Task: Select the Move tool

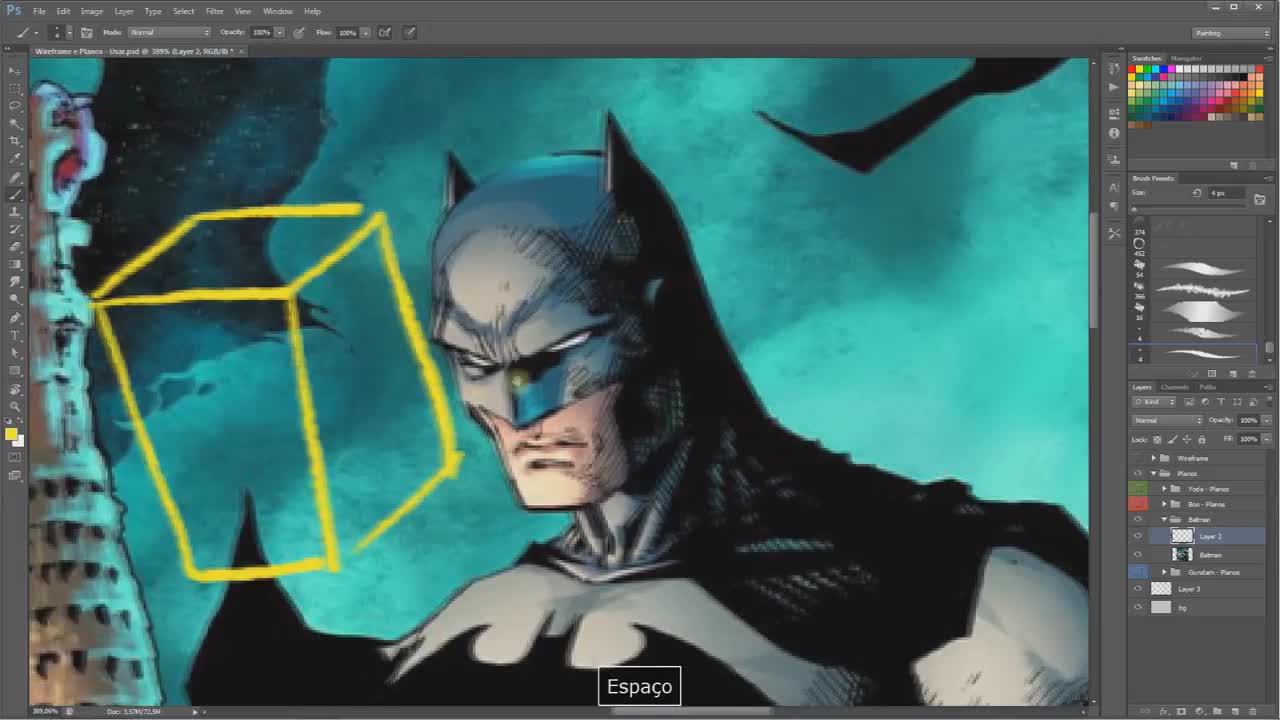Action: (x=15, y=71)
